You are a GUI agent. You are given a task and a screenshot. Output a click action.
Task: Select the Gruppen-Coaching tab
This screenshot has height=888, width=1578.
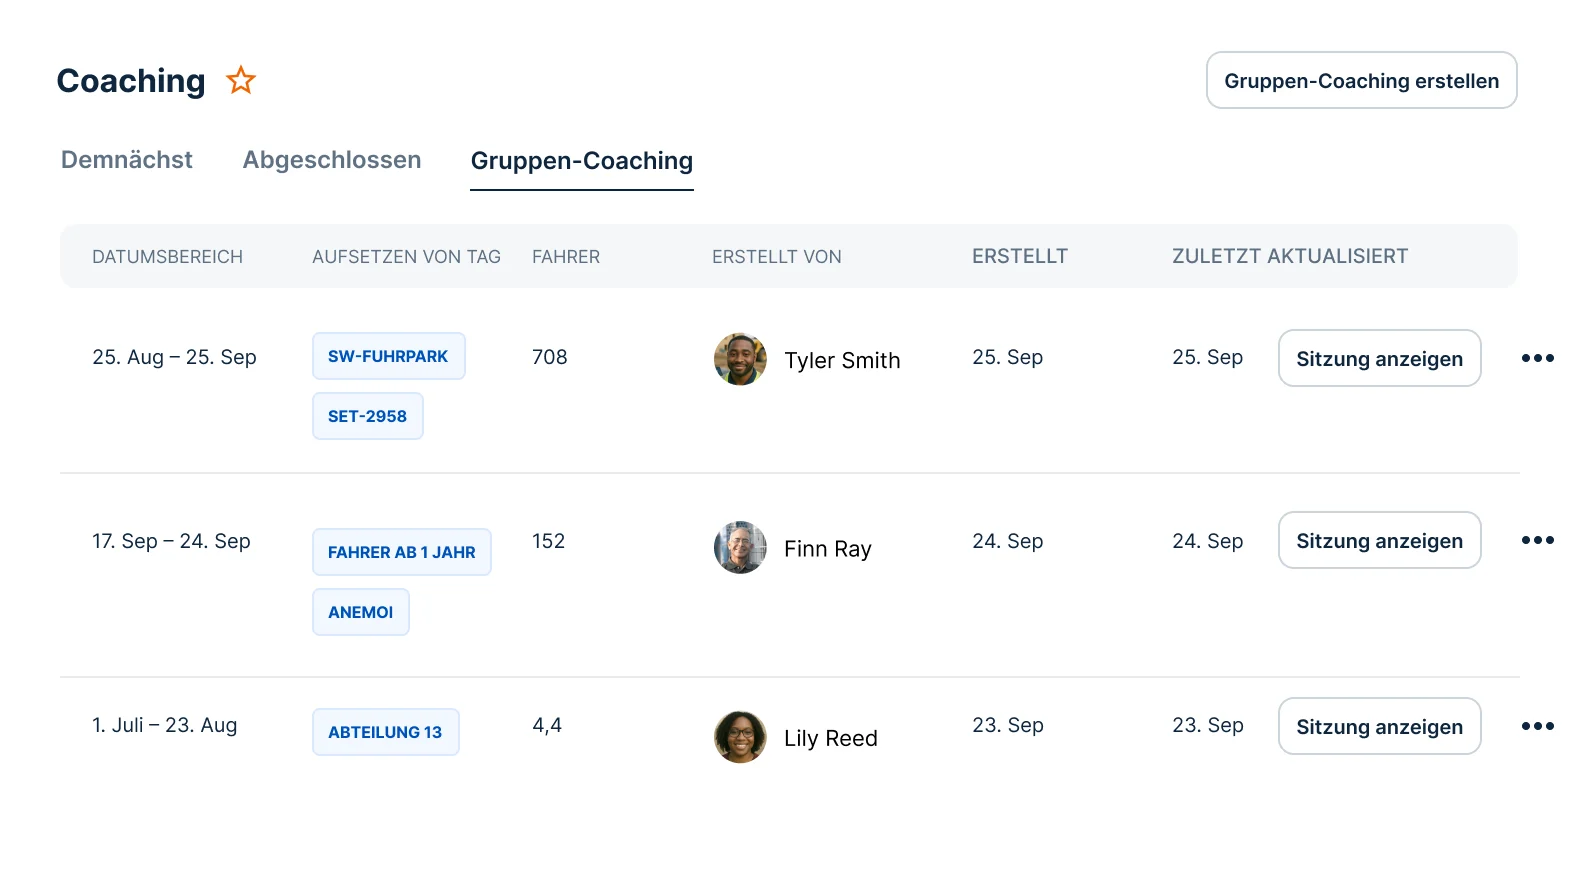[582, 161]
